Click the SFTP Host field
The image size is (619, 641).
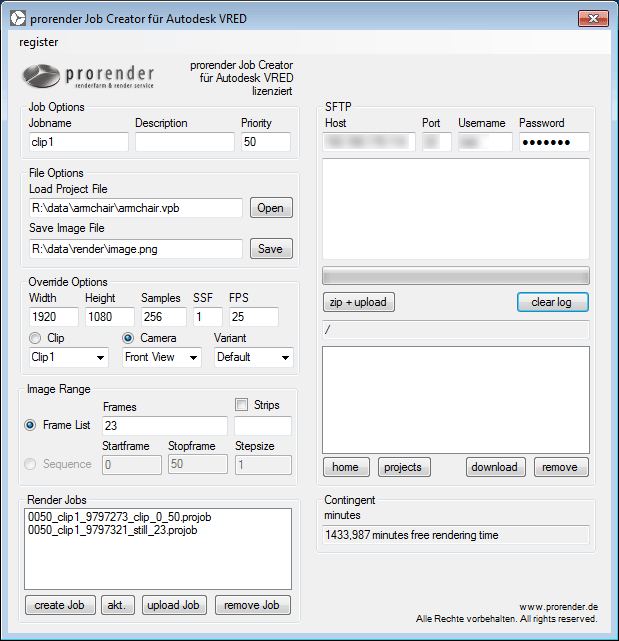369,142
